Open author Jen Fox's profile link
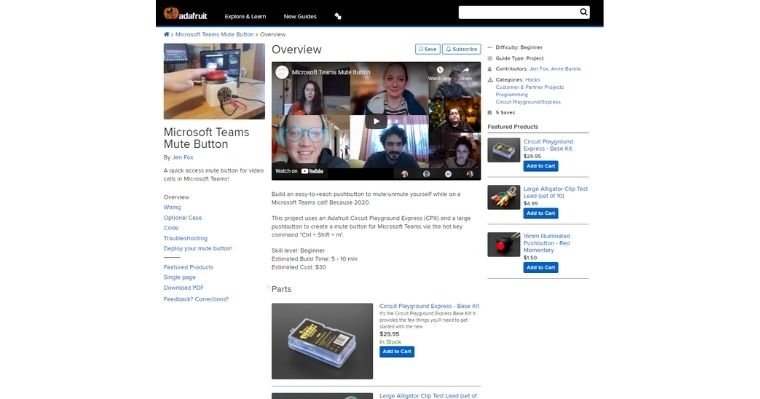The height and width of the screenshot is (399, 760). tap(183, 158)
